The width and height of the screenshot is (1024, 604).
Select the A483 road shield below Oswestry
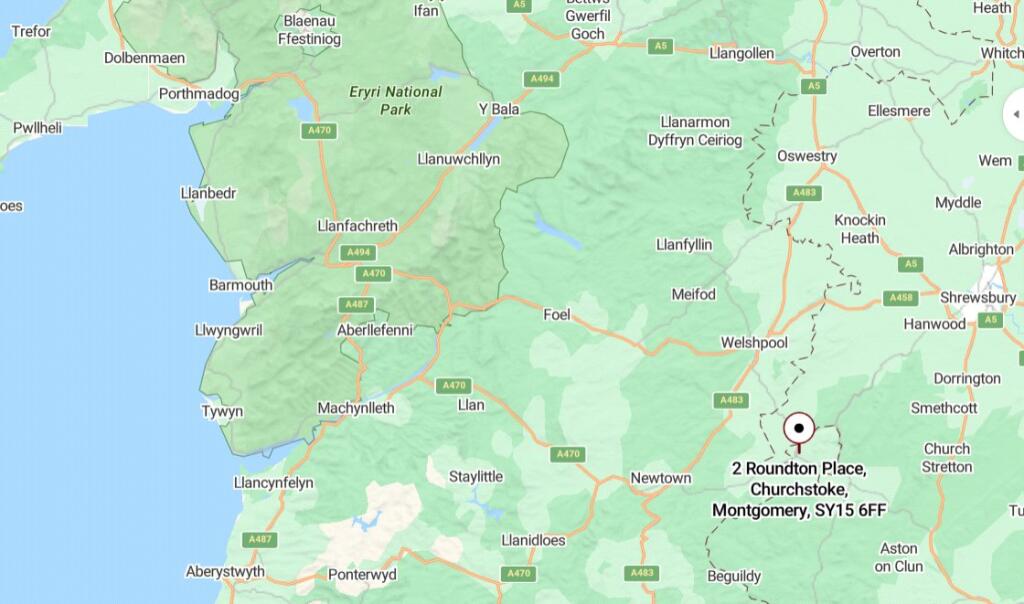pos(804,193)
